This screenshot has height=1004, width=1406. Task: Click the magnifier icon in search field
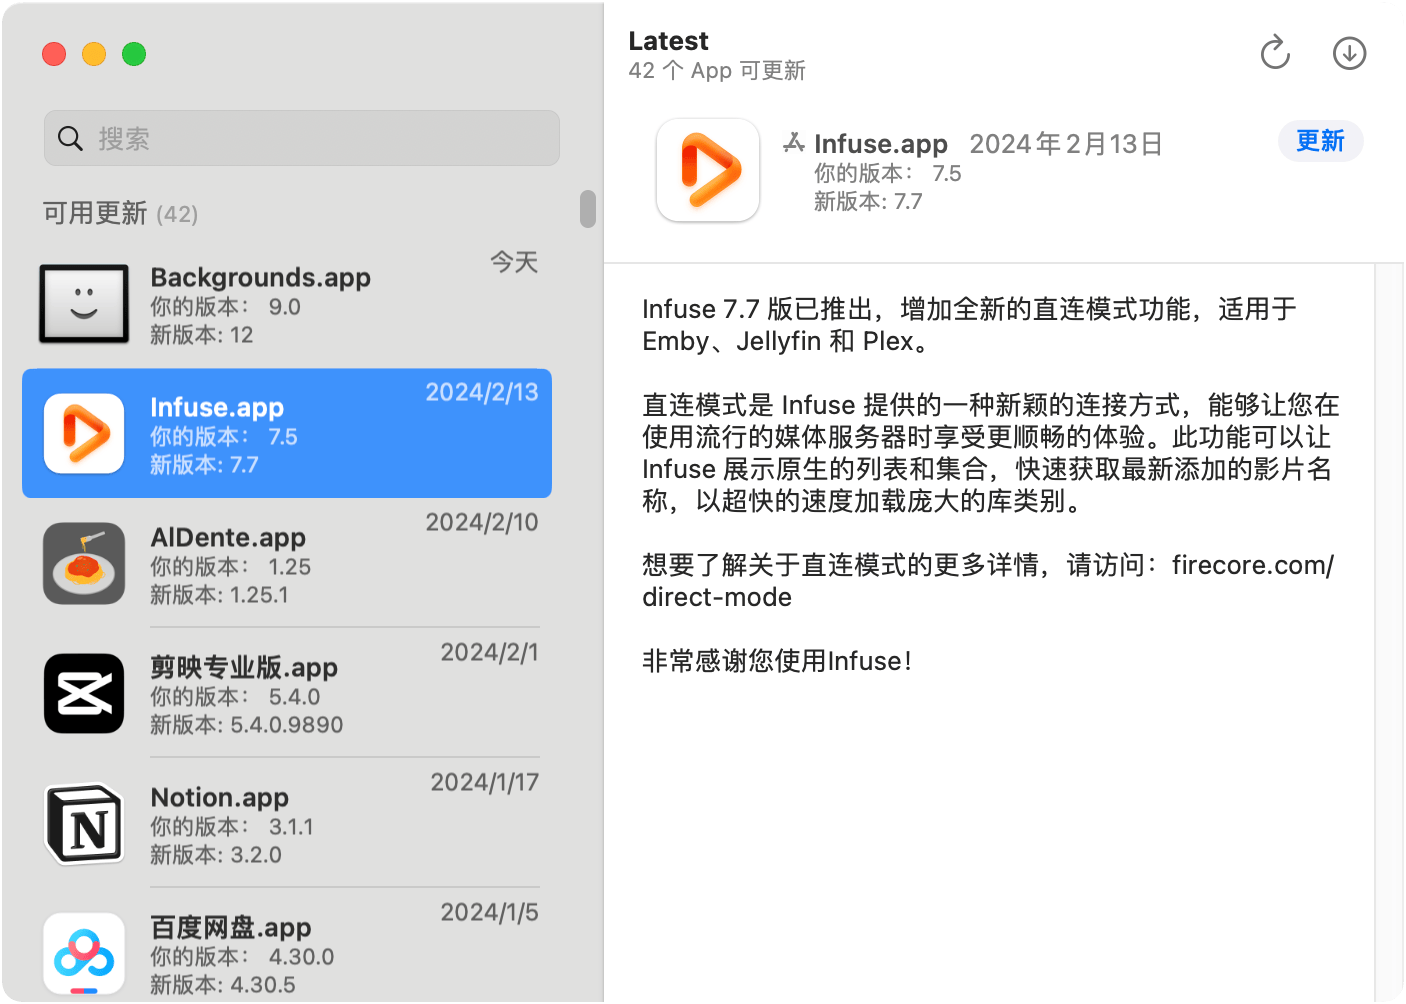(x=70, y=138)
